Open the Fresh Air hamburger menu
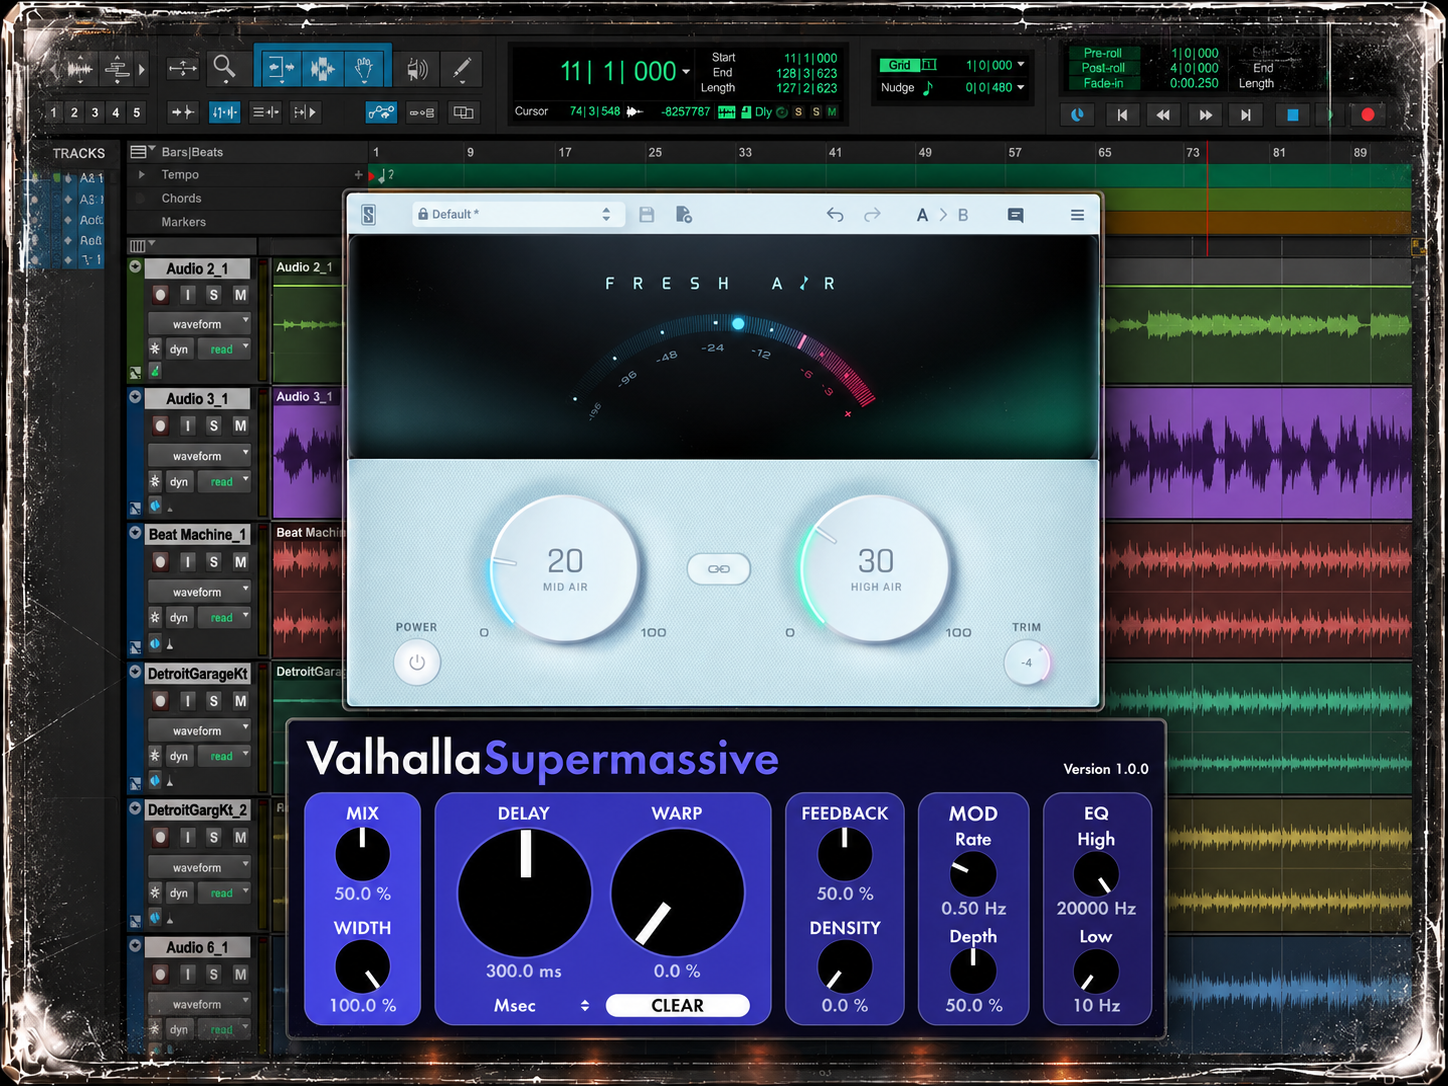1448x1086 pixels. (1077, 215)
